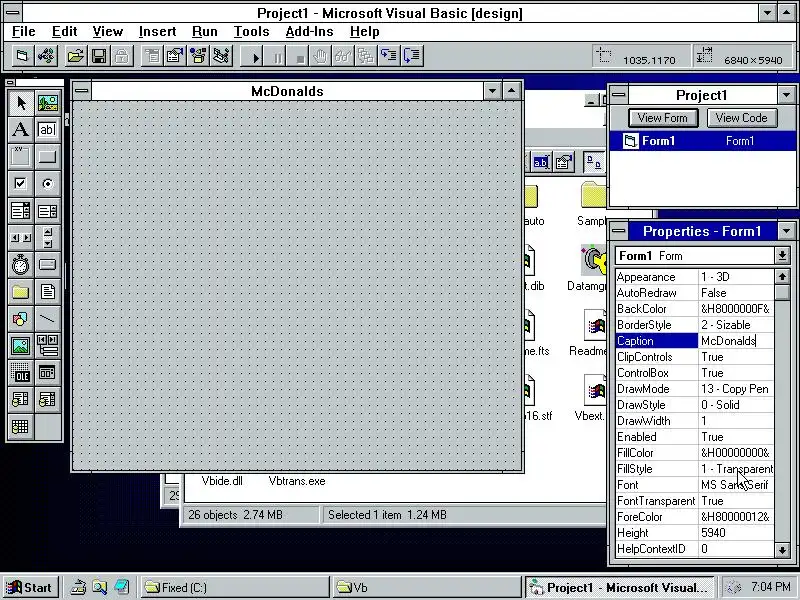
Task: Open a project with the folder icon
Action: [x=76, y=56]
